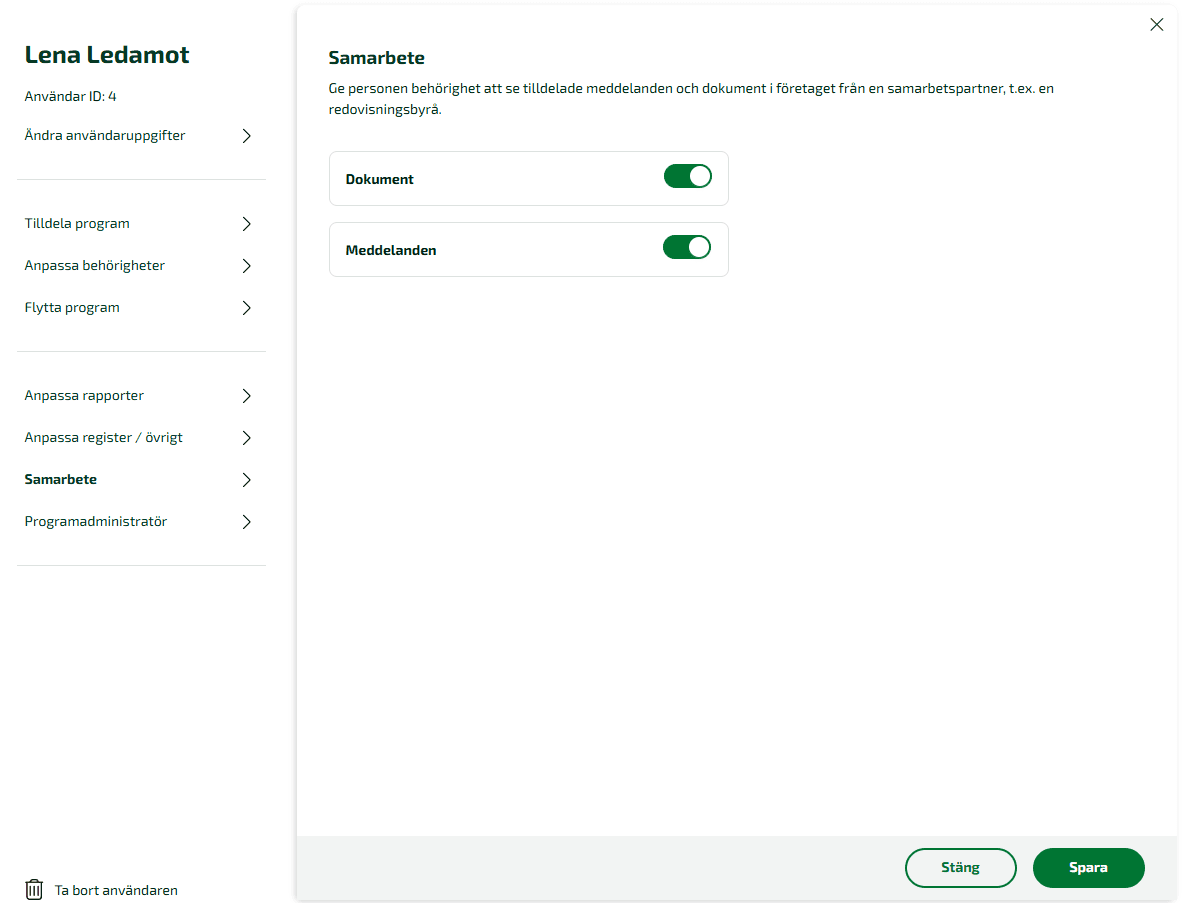
Task: Click the chevron beside Anpassa register / övrigt
Action: 246,438
